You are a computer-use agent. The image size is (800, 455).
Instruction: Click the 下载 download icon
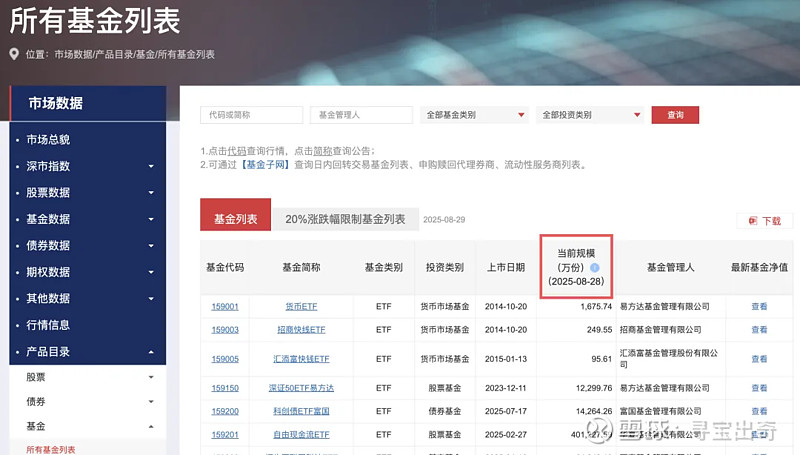(x=753, y=220)
